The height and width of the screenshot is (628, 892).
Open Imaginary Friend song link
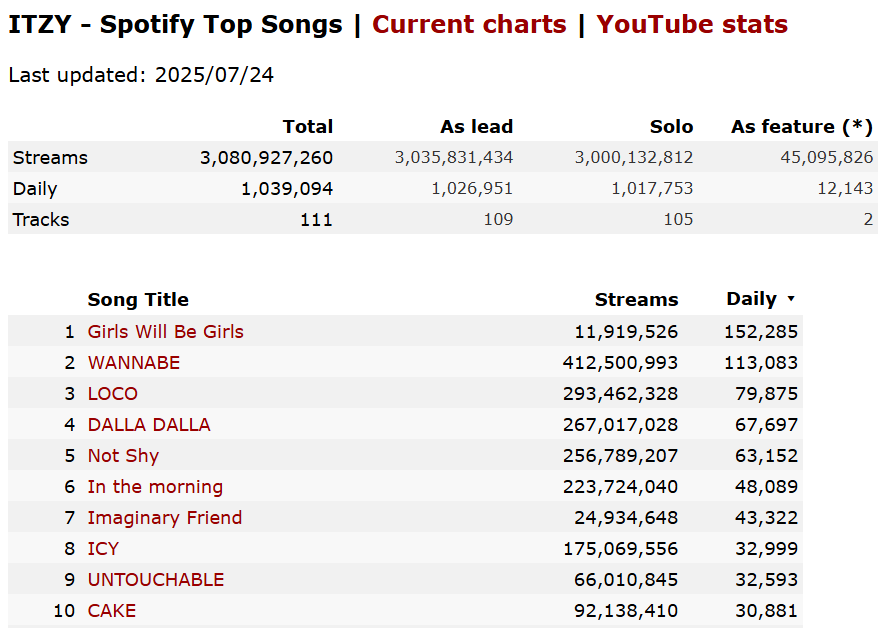click(165, 518)
